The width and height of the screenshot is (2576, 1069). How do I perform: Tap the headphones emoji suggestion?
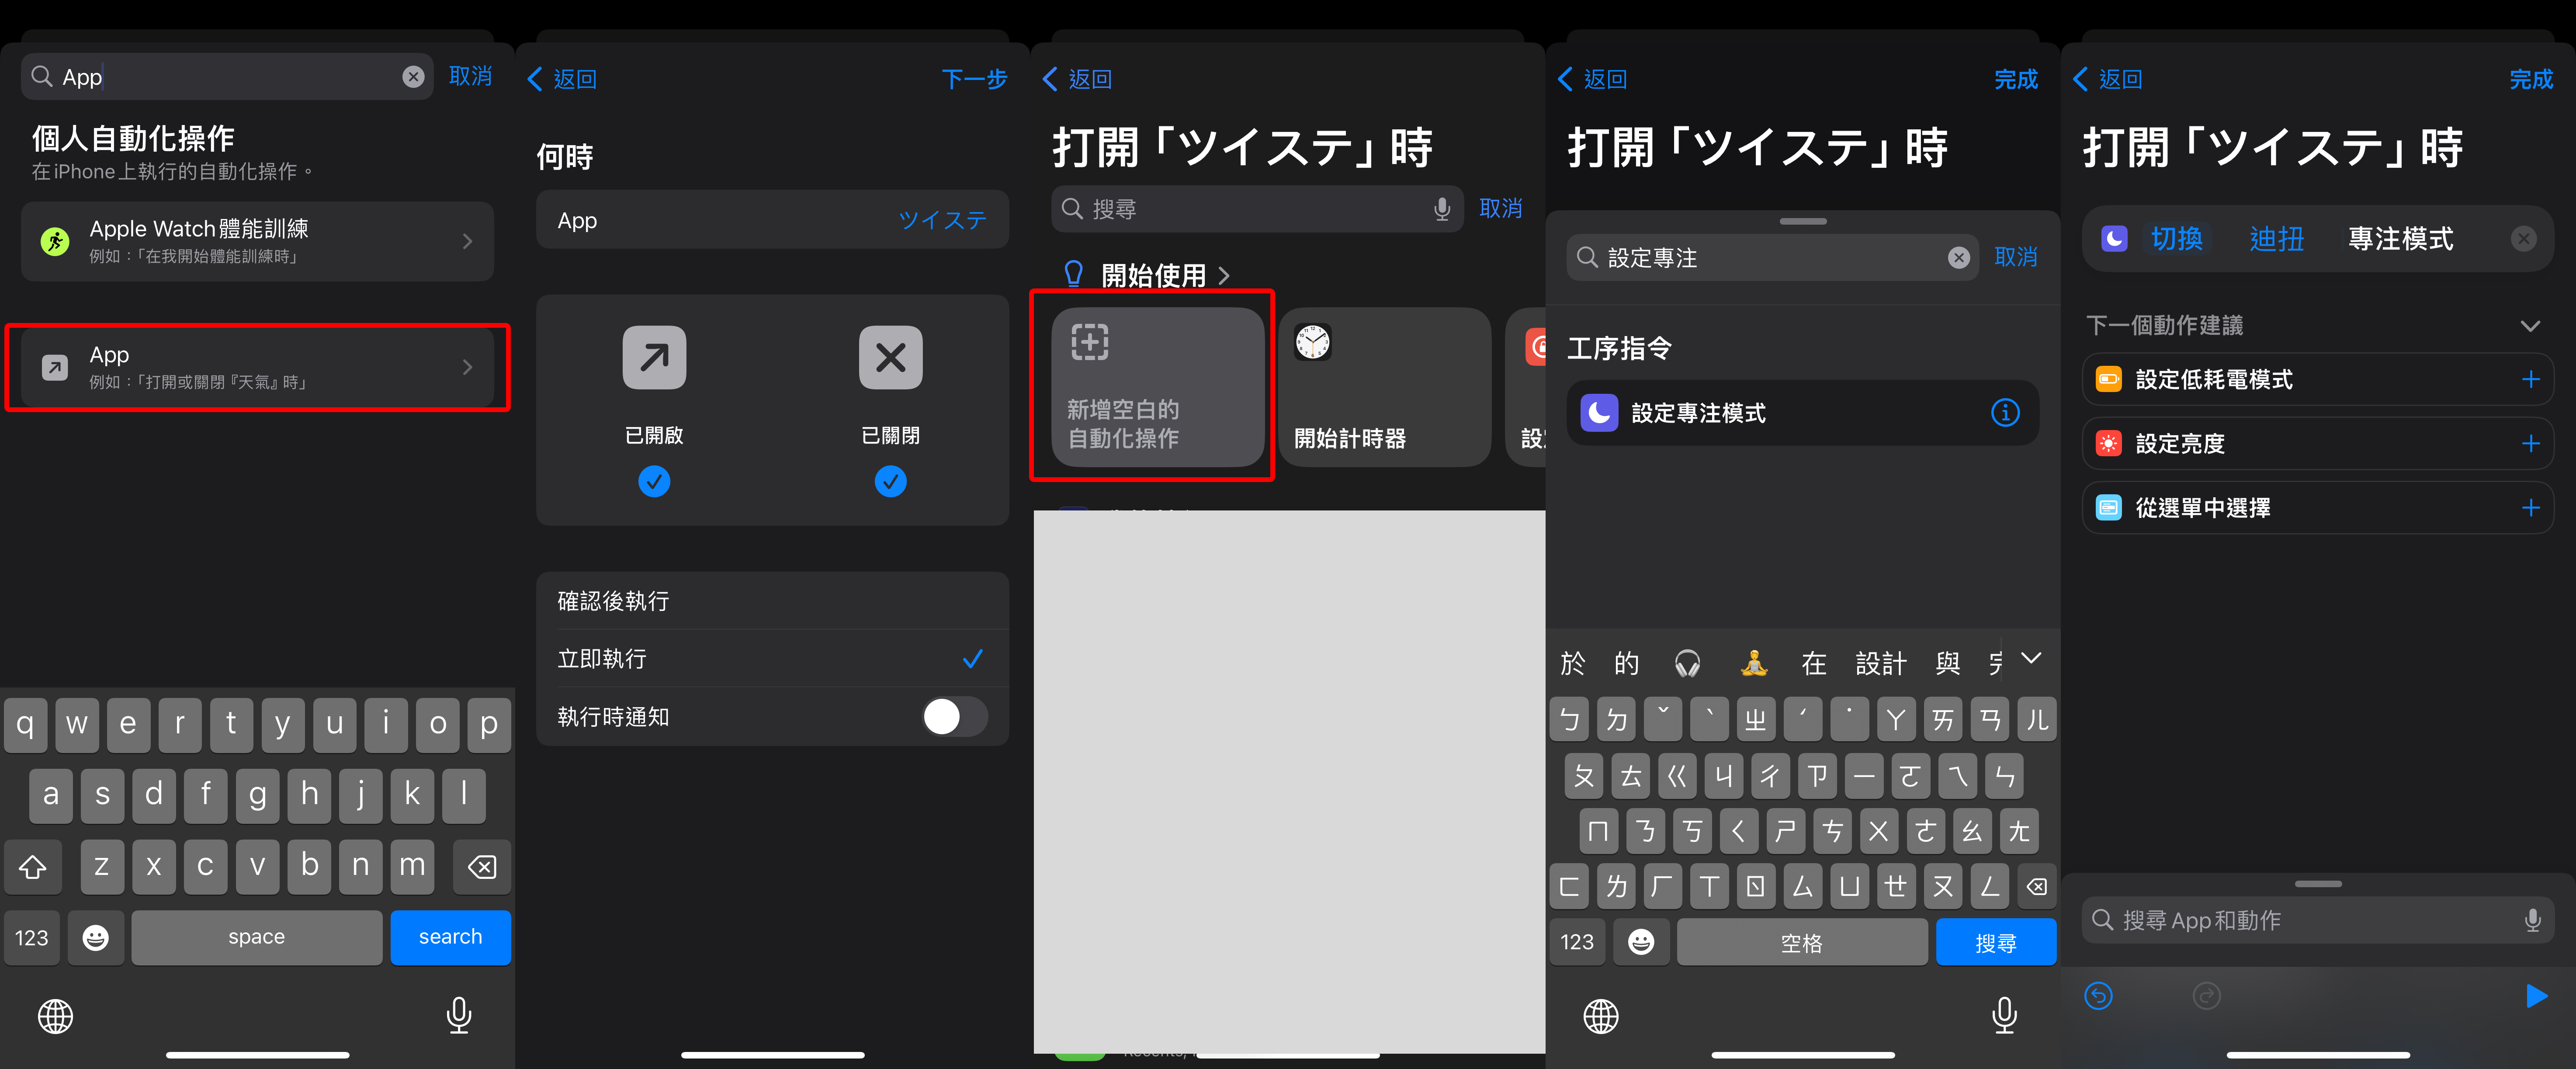pos(1687,663)
